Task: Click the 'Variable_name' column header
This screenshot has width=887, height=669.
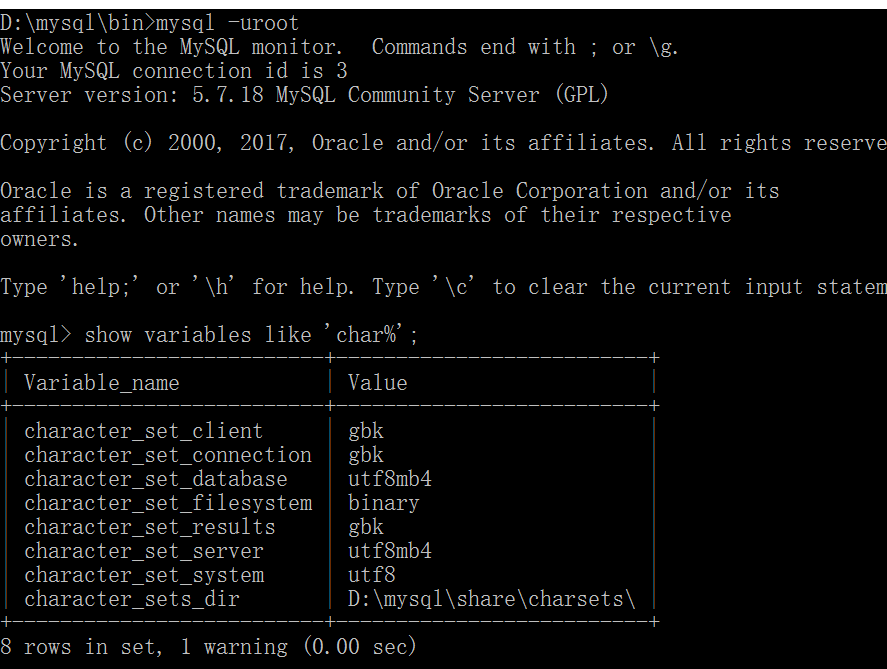Action: coord(102,383)
